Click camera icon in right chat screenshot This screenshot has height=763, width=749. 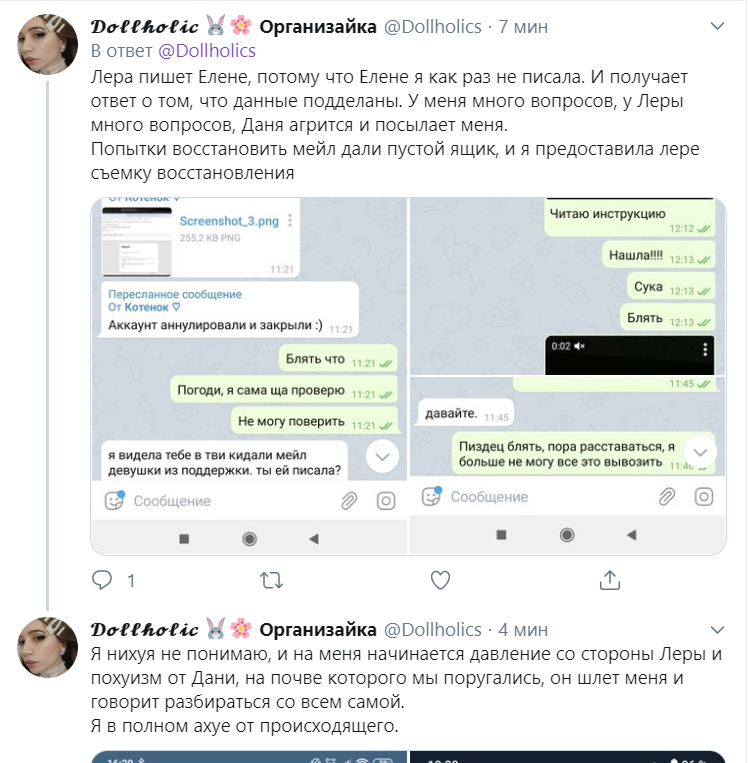704,497
